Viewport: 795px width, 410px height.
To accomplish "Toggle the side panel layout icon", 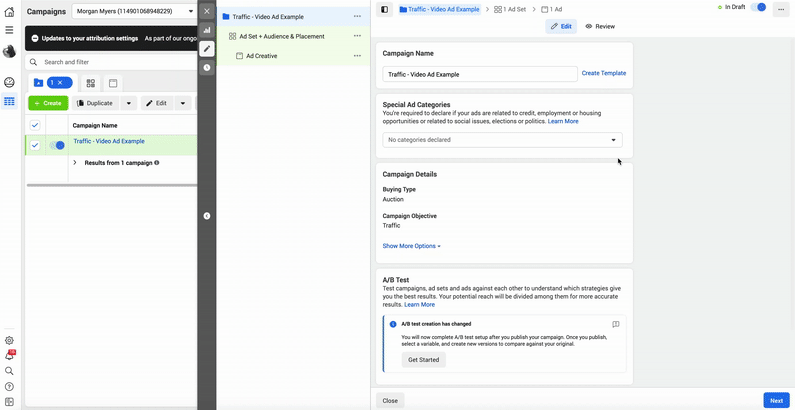I will click(385, 9).
